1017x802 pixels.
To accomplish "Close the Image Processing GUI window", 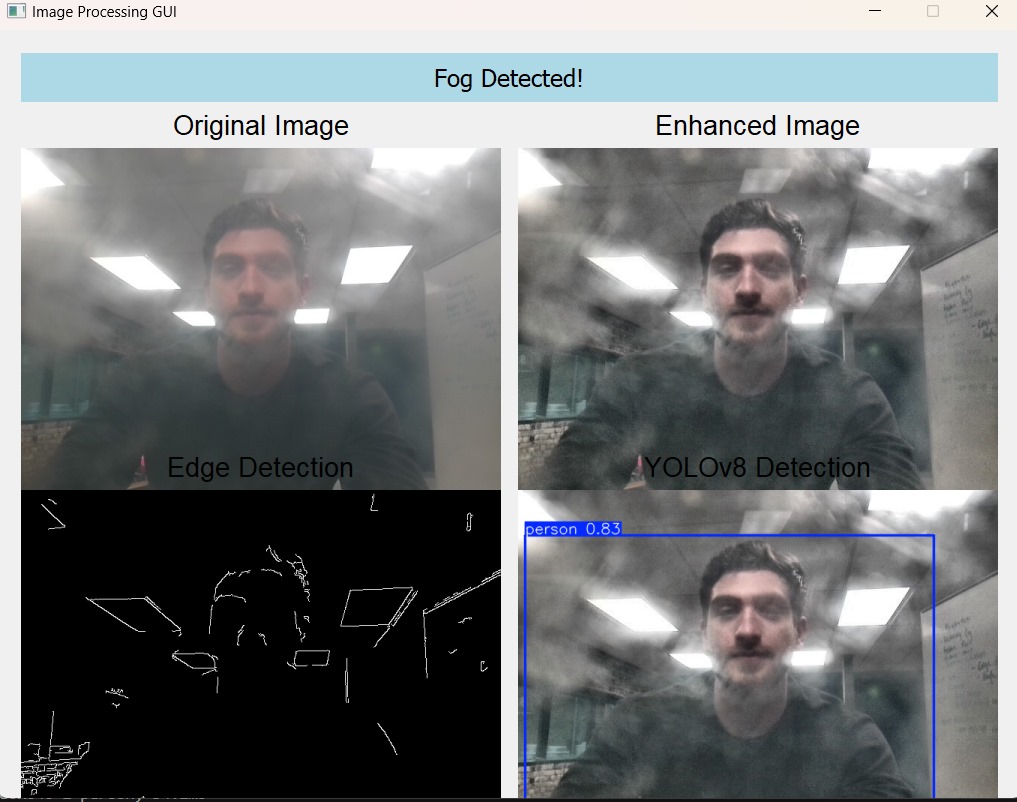I will (x=991, y=11).
